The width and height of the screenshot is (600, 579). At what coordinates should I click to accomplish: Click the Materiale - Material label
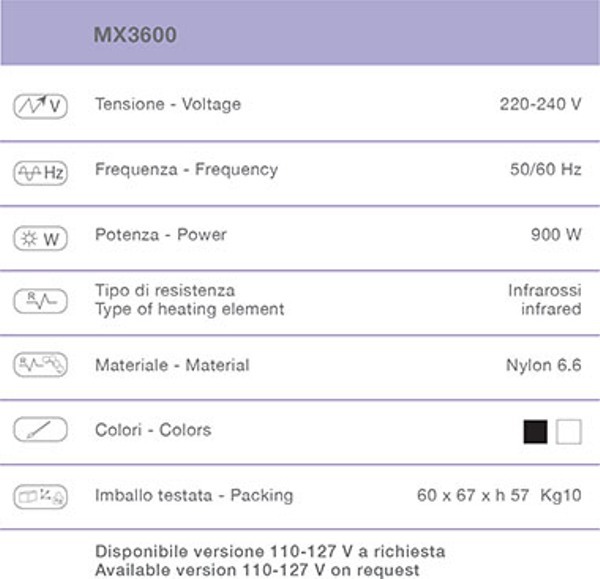coord(172,365)
